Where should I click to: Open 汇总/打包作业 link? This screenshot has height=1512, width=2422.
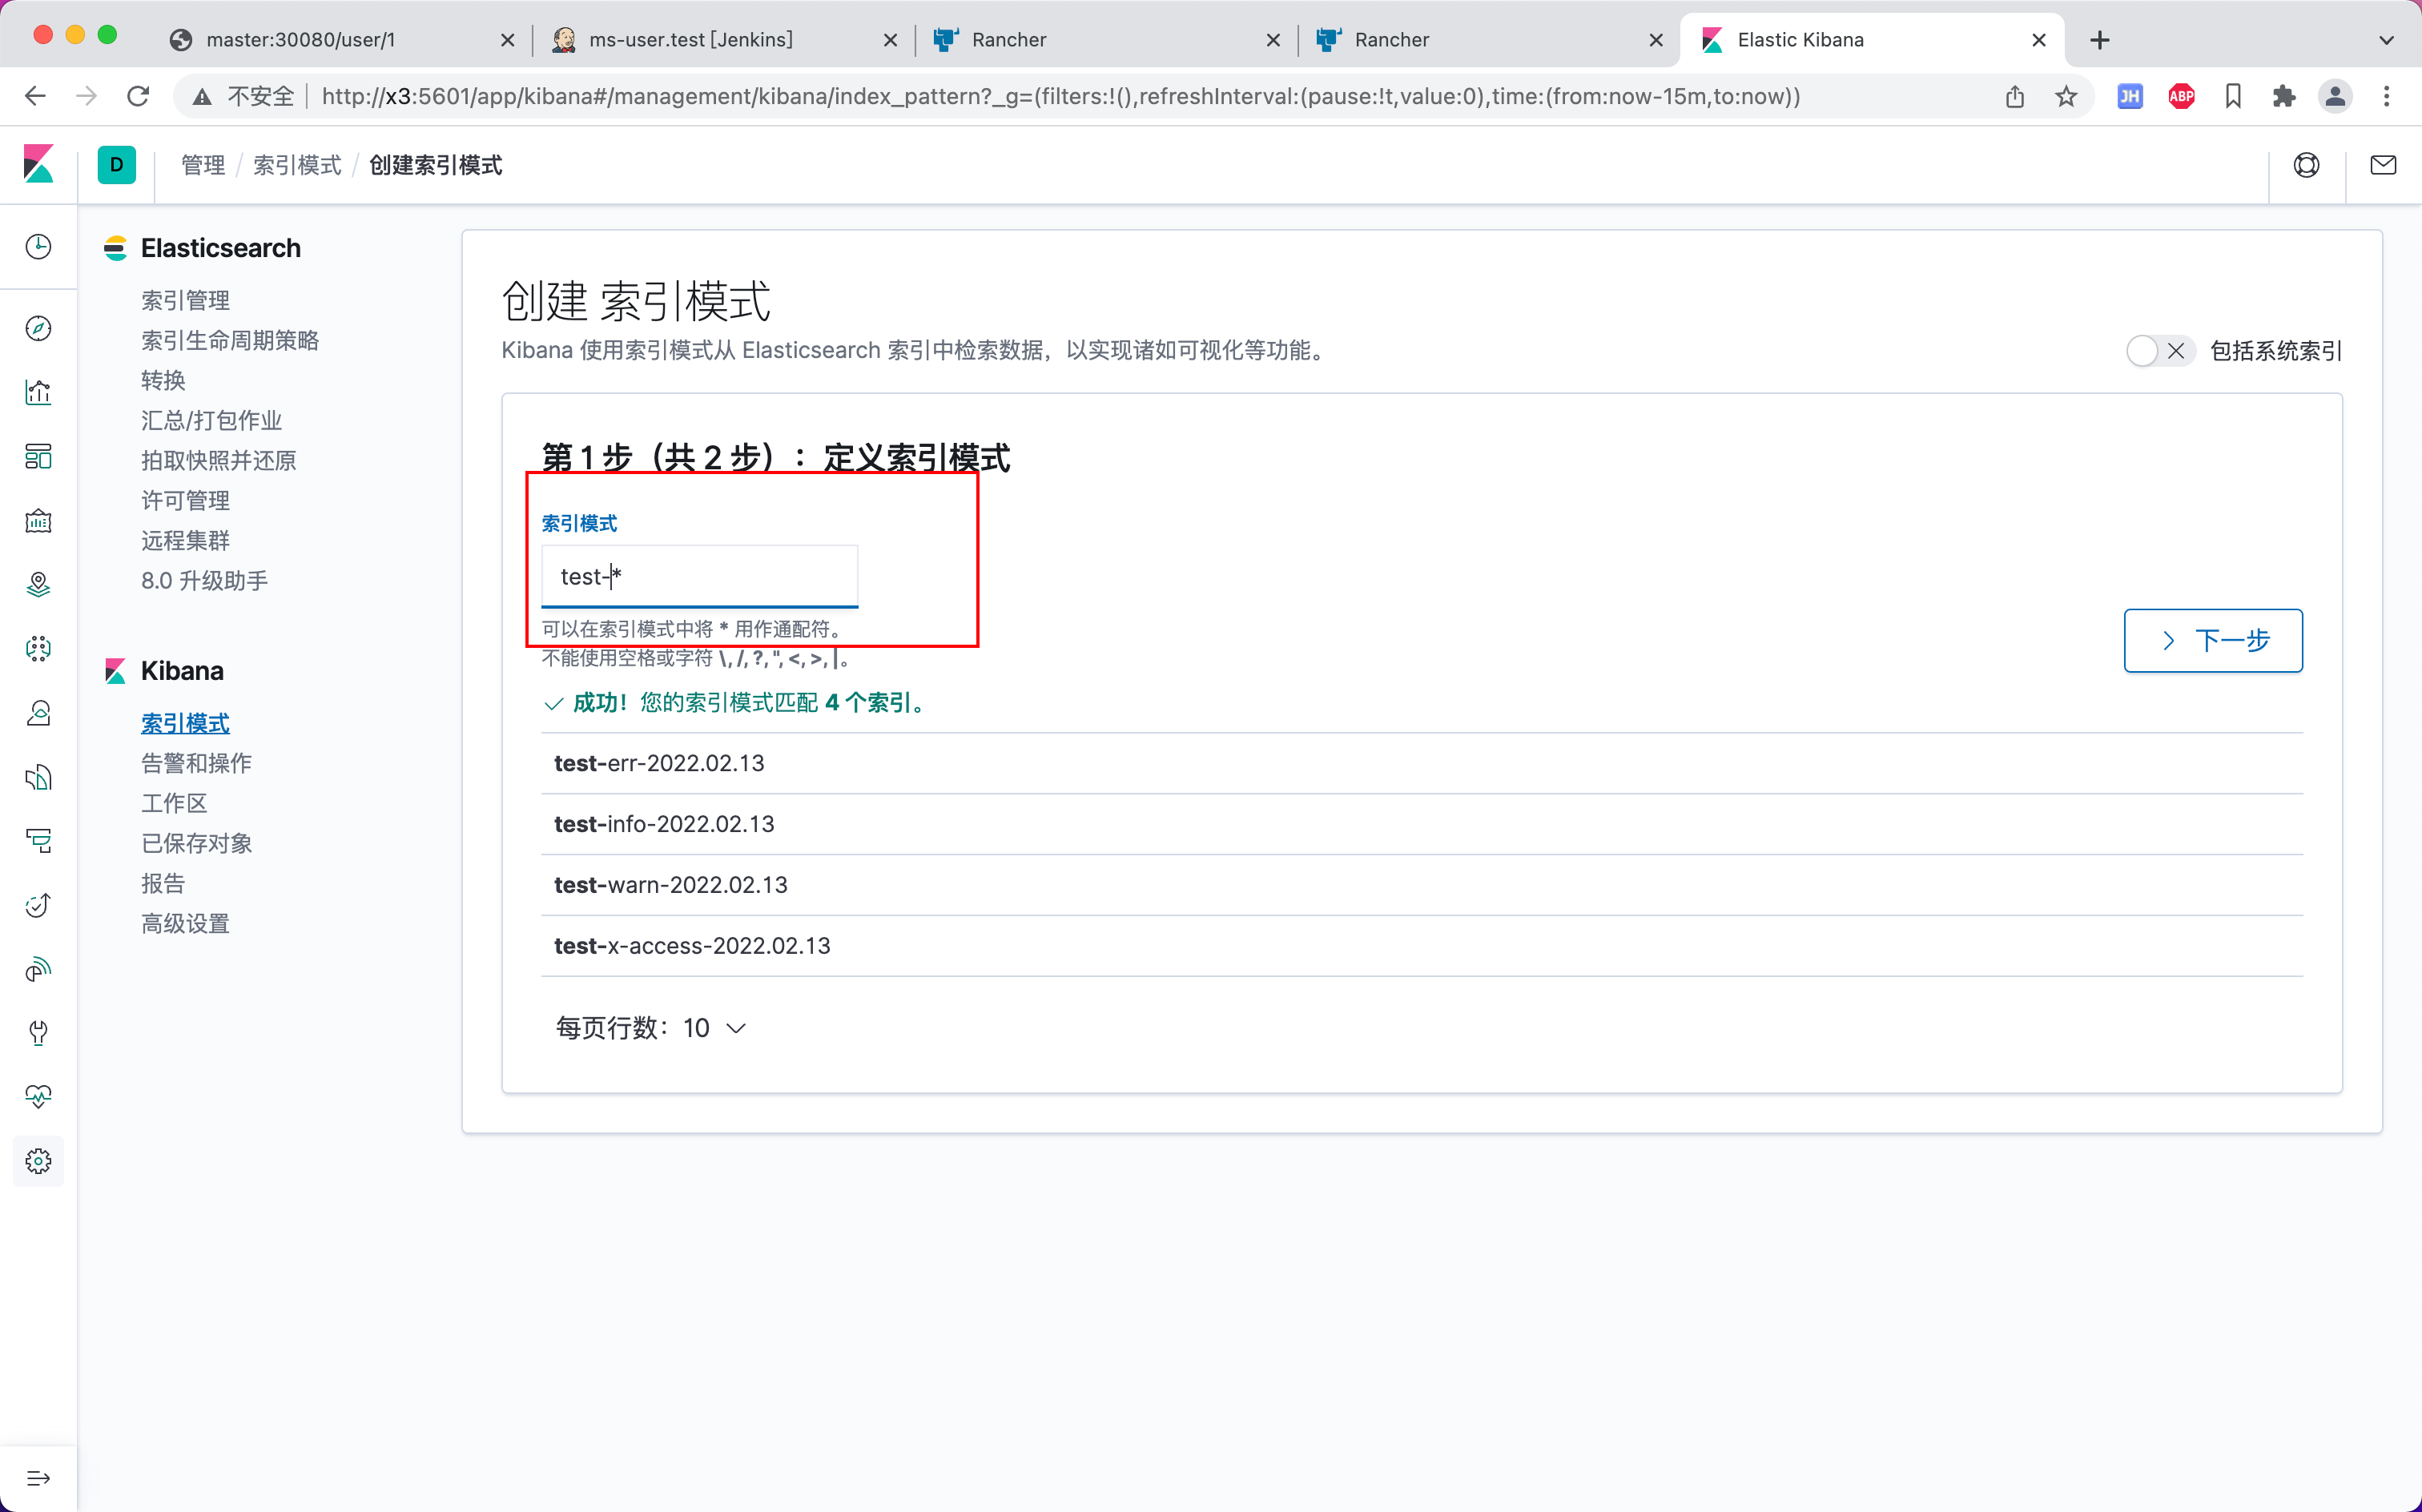212,420
